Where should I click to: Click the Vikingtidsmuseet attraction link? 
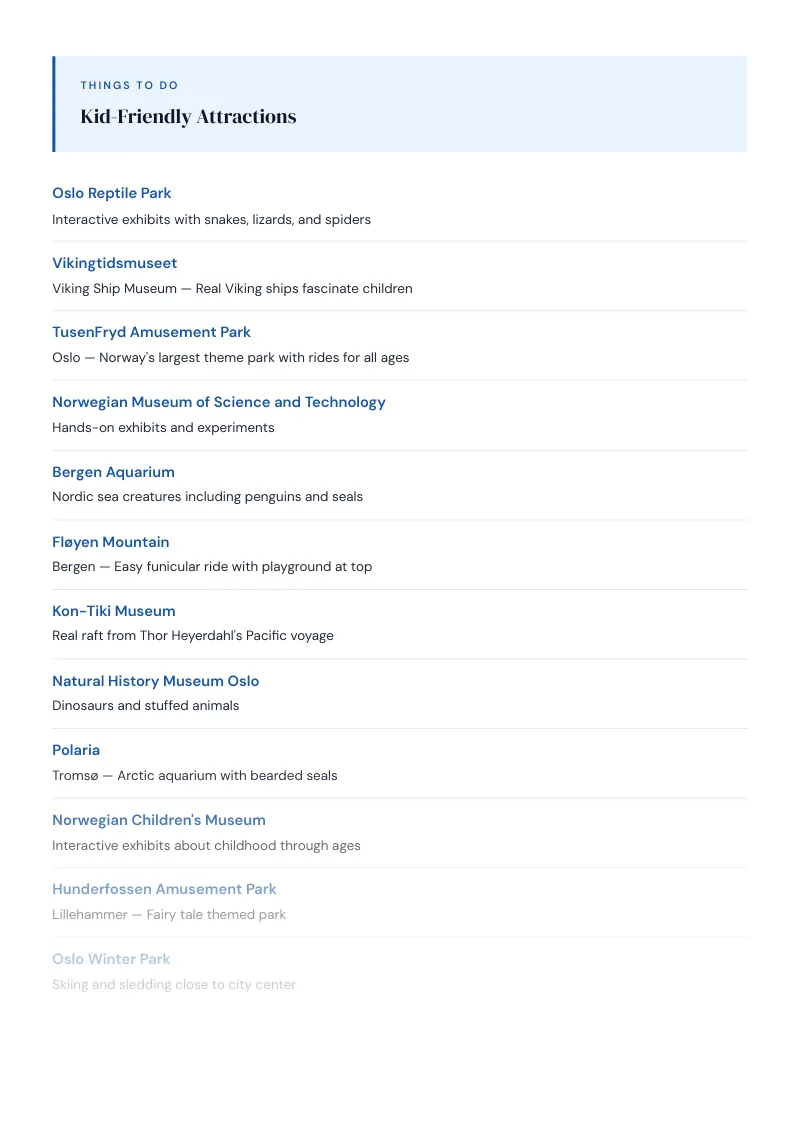click(114, 263)
